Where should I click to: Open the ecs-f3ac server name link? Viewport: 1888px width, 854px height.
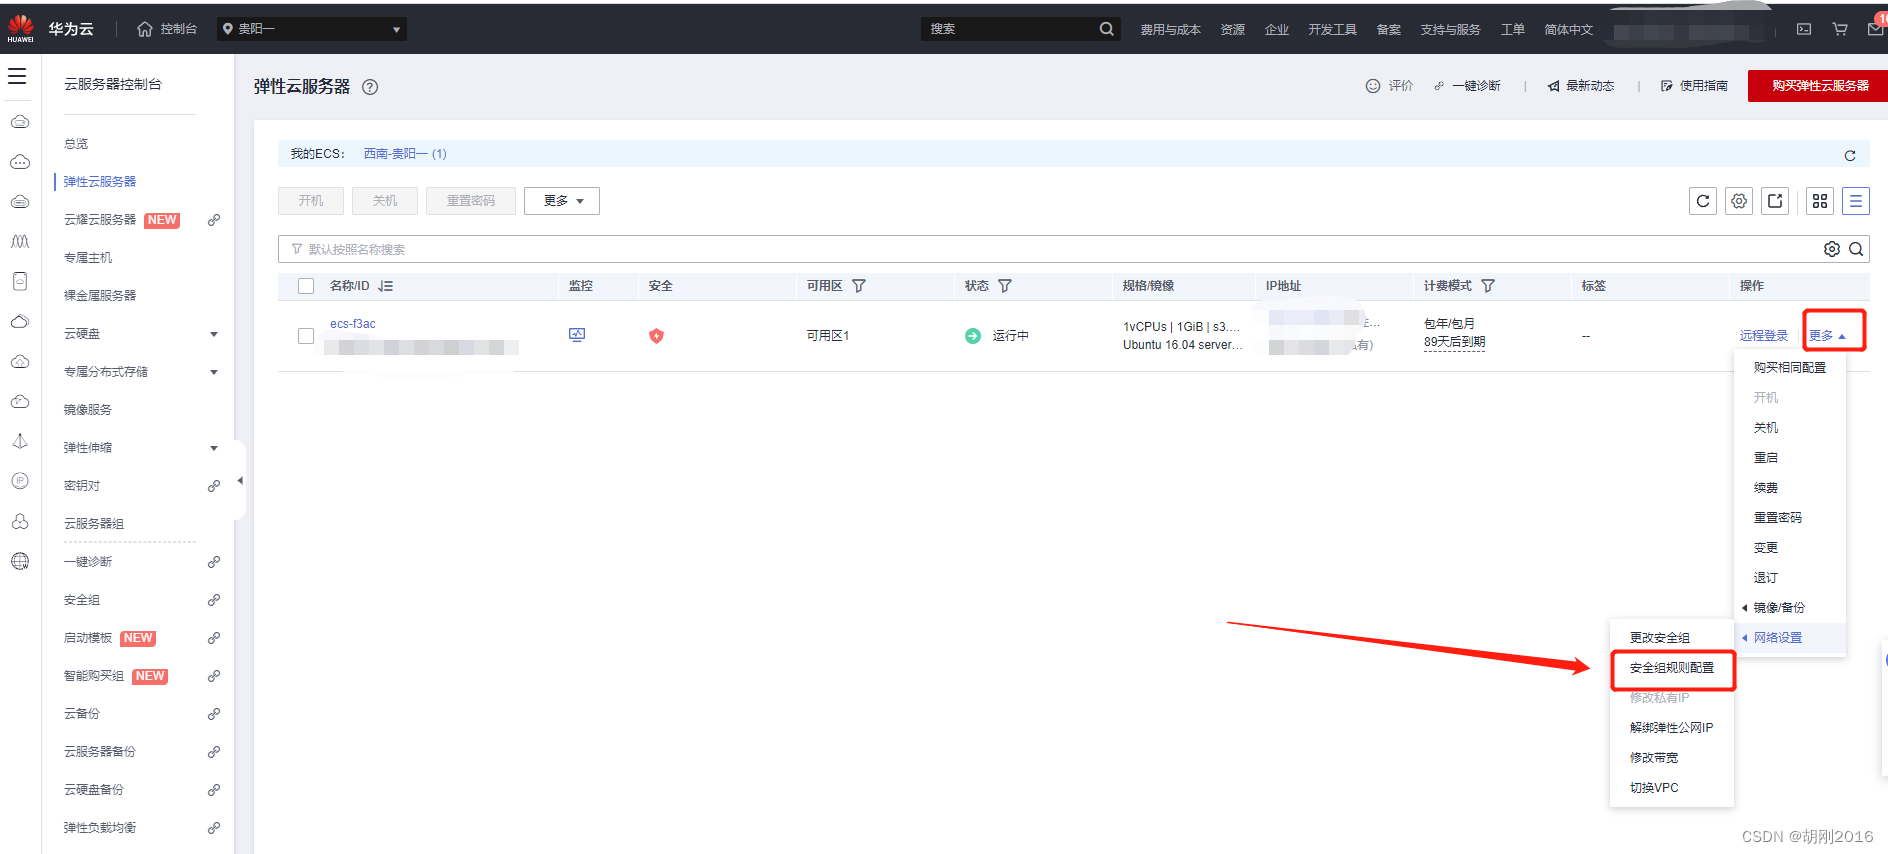click(x=353, y=324)
